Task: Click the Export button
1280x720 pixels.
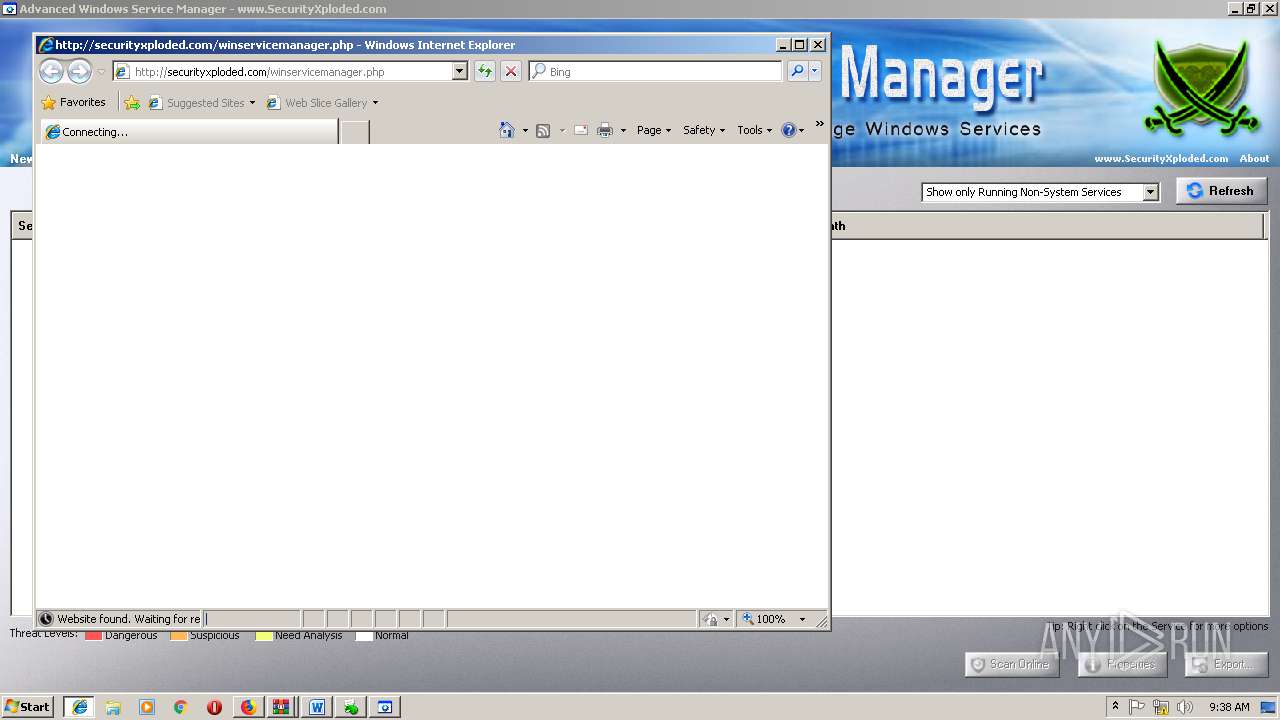Action: coord(1226,664)
